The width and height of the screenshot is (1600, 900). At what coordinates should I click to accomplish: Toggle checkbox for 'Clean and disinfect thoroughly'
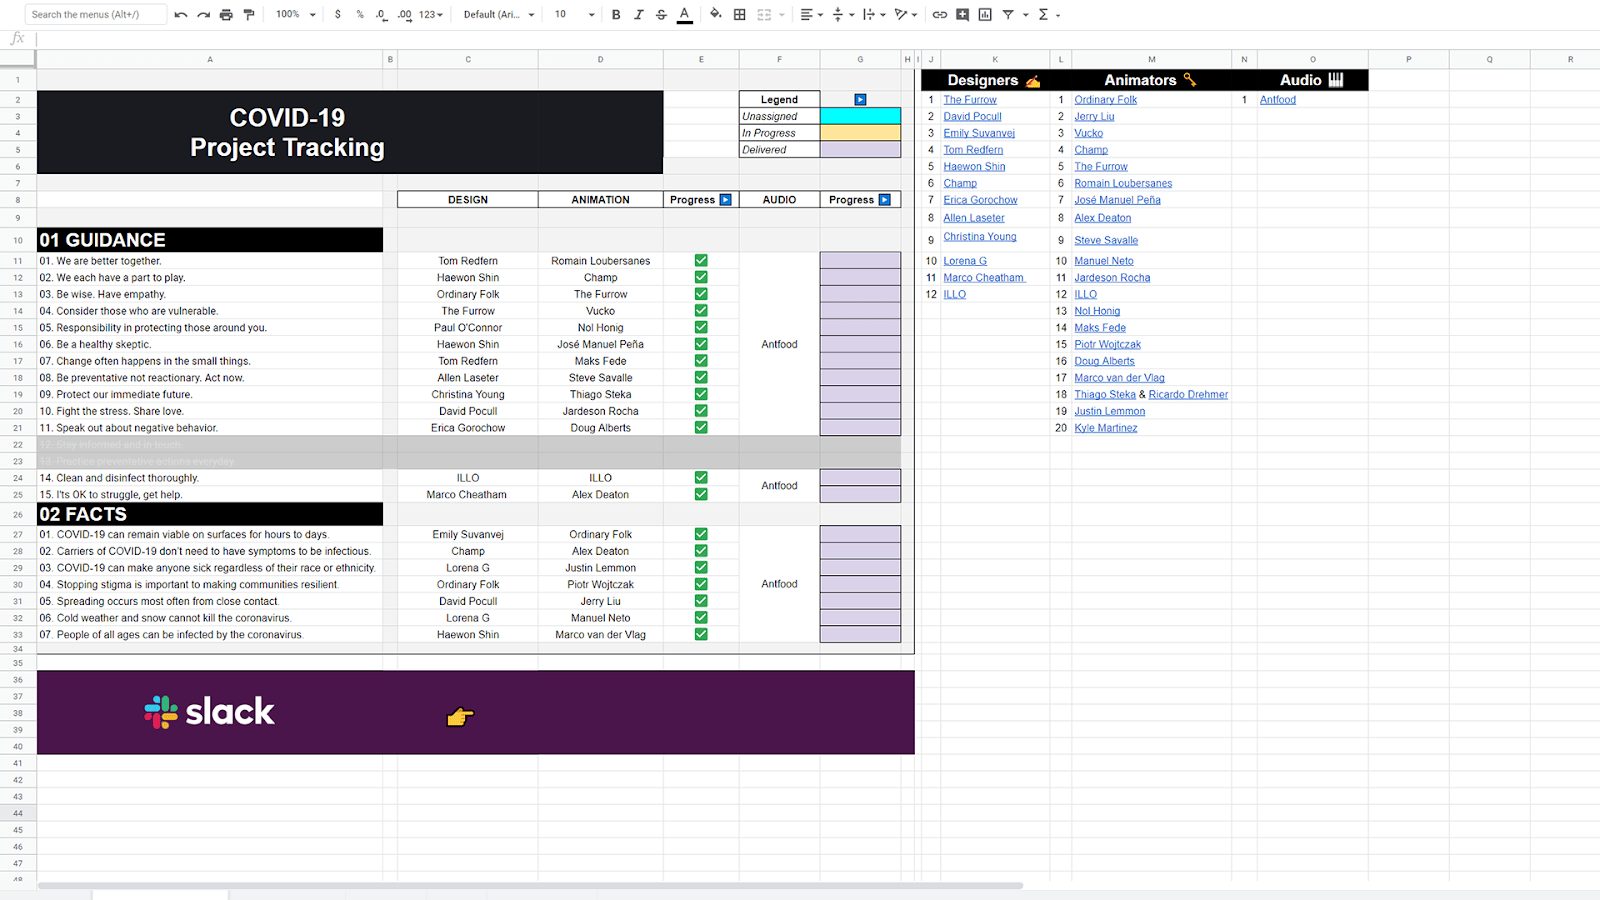(701, 478)
